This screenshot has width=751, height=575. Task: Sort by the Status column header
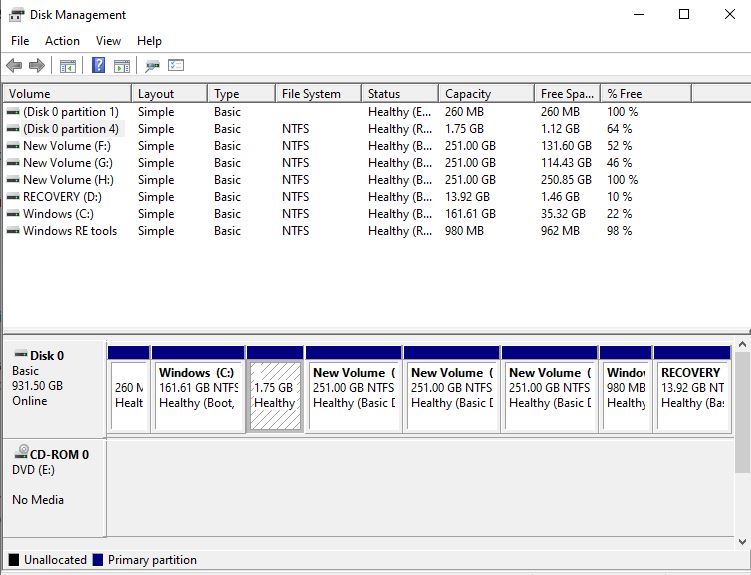click(x=400, y=93)
